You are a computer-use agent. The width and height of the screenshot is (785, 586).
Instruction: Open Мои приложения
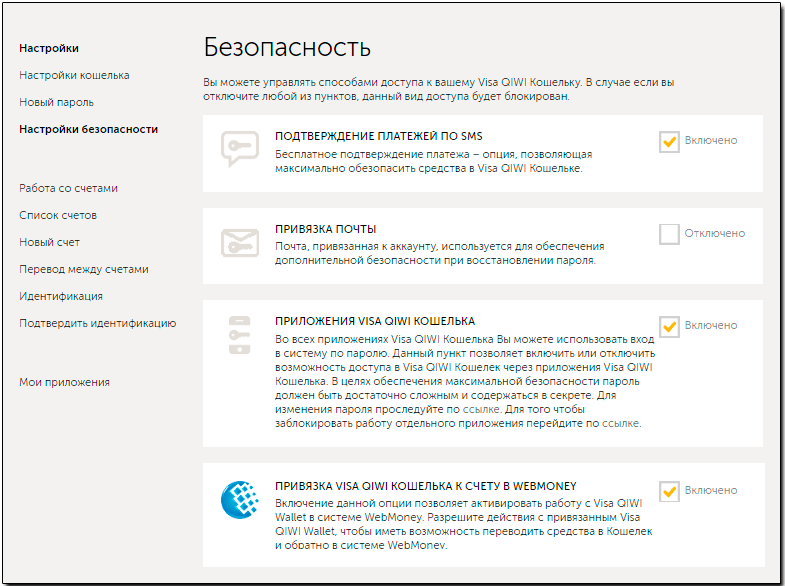click(x=65, y=382)
